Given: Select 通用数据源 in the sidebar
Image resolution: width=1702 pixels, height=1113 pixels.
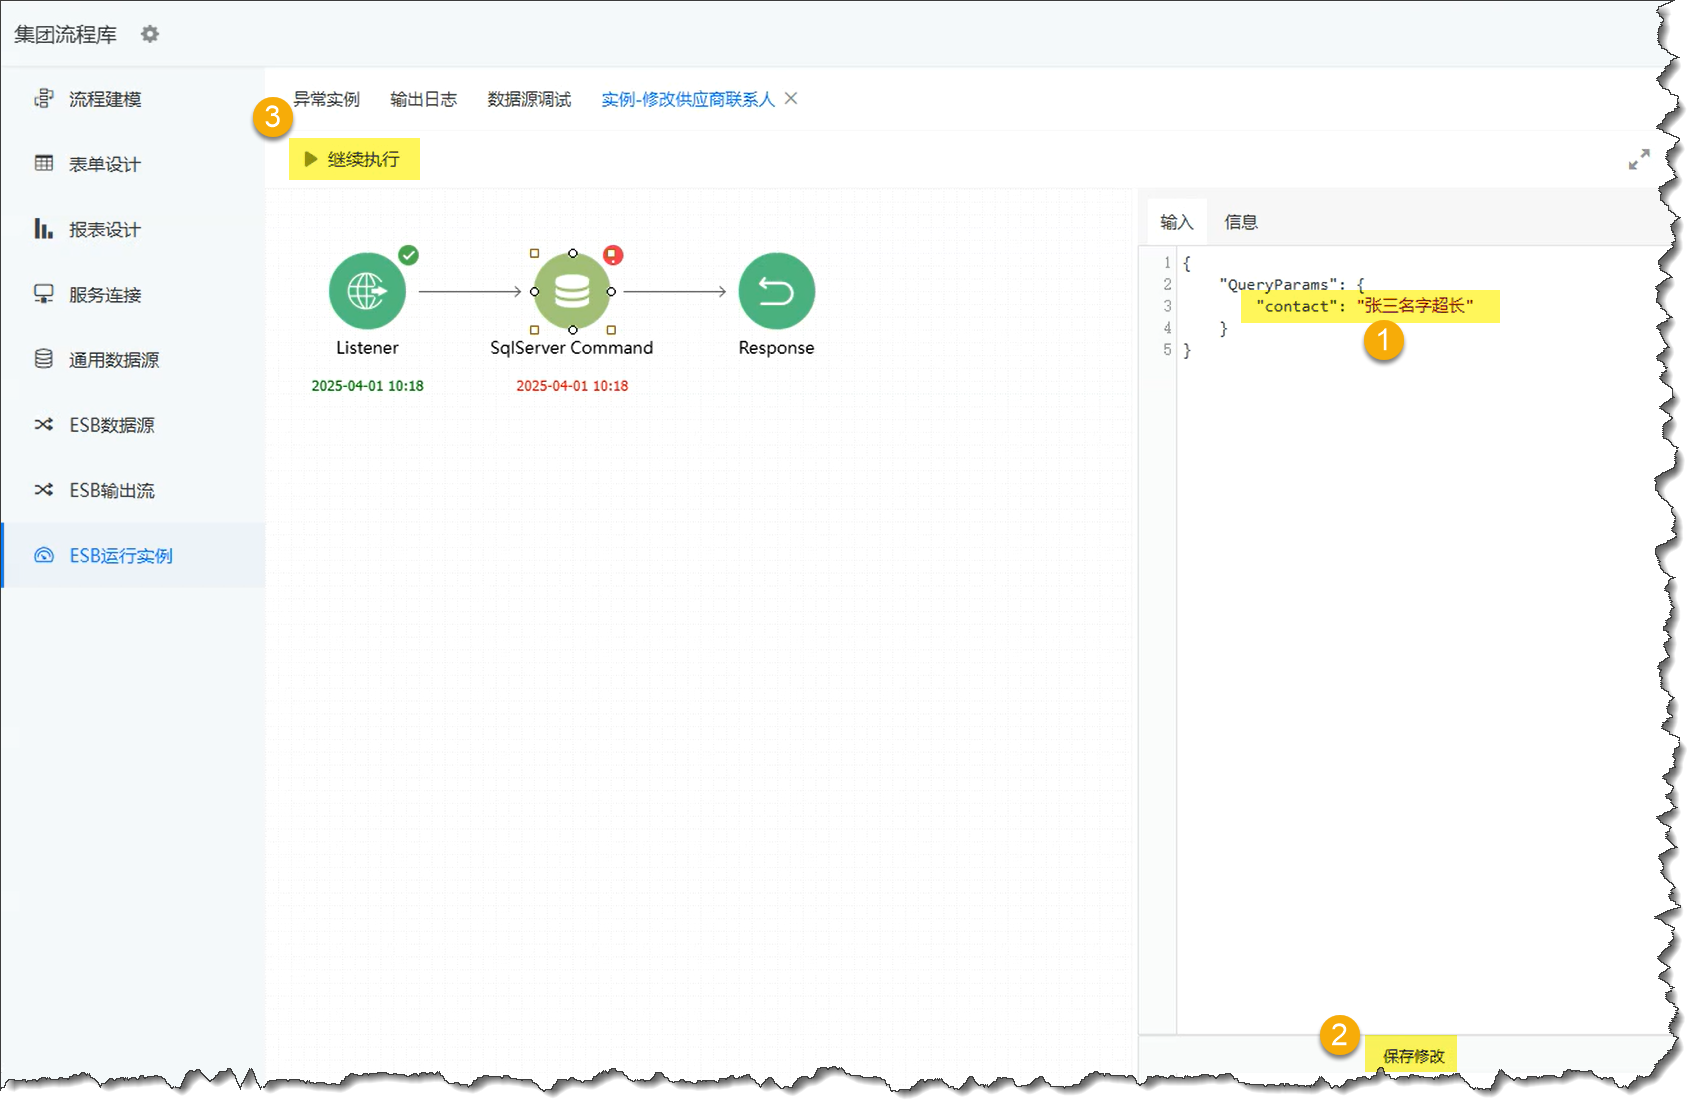Looking at the screenshot, I should click(x=113, y=360).
